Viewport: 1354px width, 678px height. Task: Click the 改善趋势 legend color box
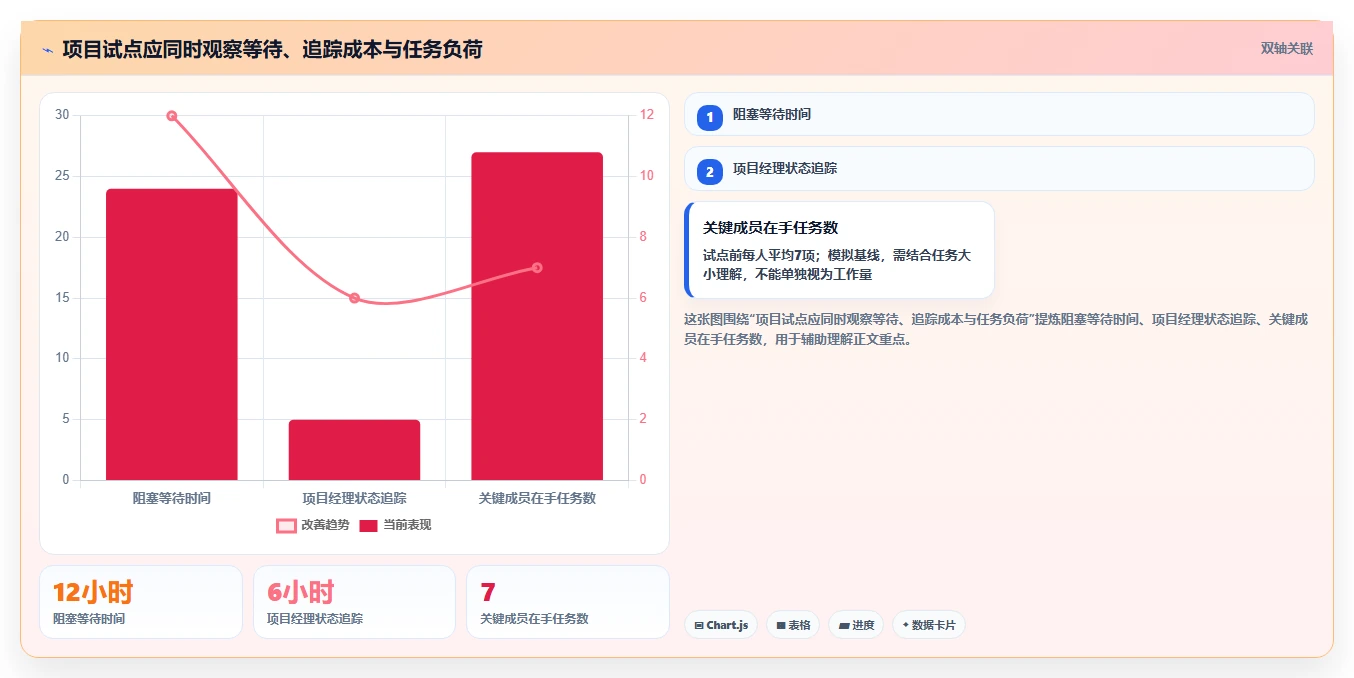[x=286, y=526]
